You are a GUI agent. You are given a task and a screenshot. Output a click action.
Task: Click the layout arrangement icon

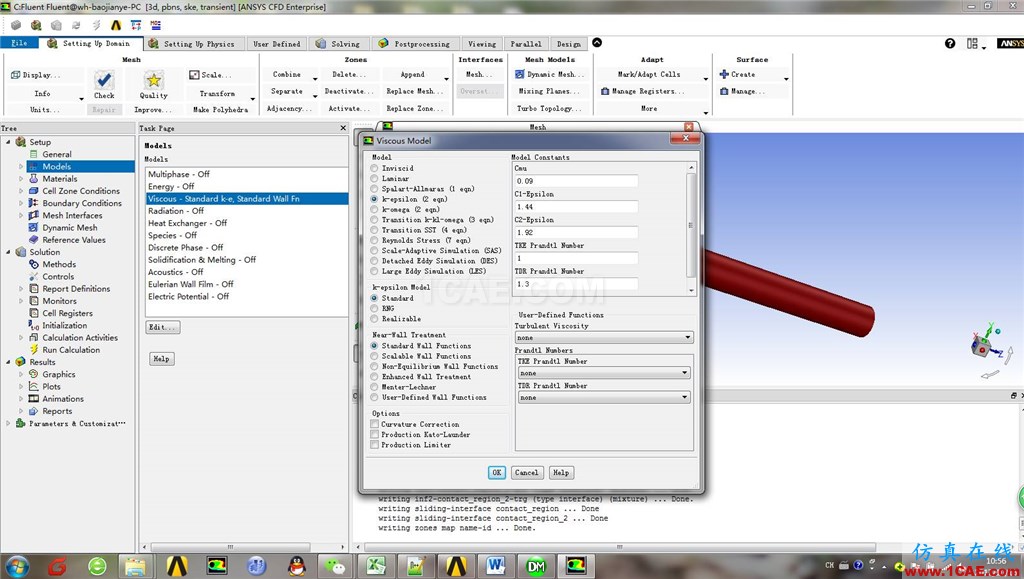(x=972, y=43)
